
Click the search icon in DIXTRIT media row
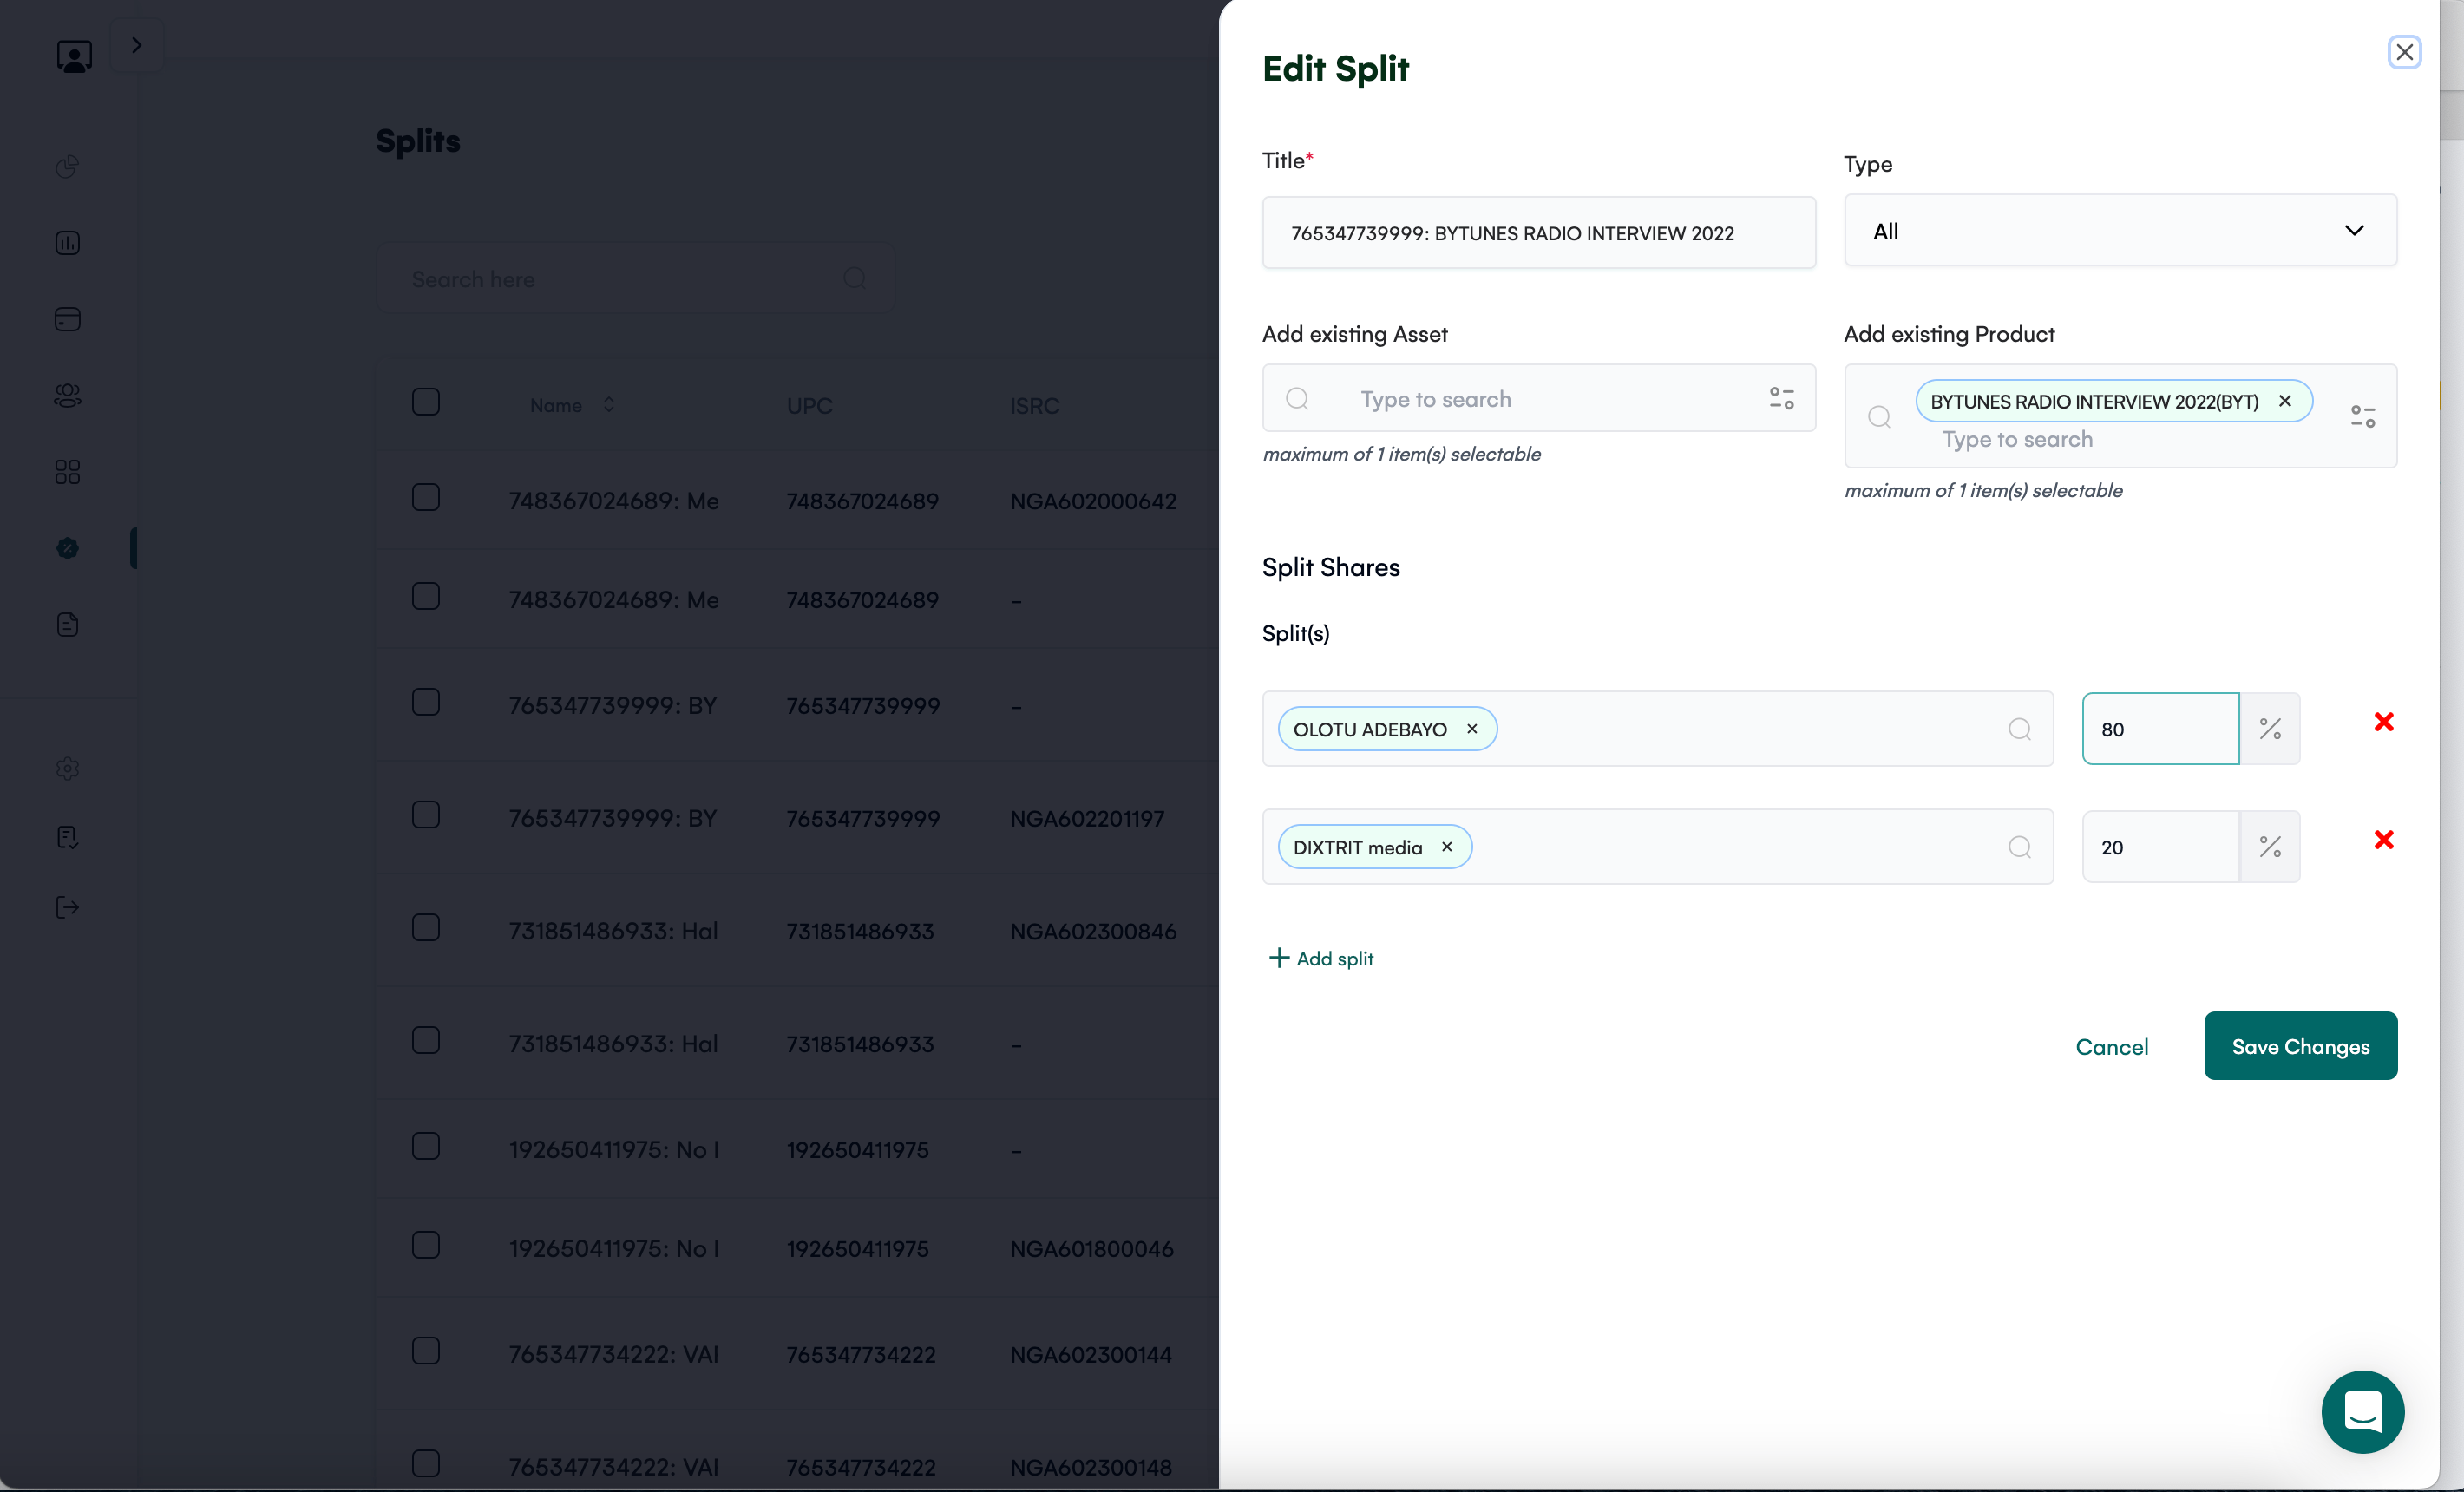(x=2020, y=847)
